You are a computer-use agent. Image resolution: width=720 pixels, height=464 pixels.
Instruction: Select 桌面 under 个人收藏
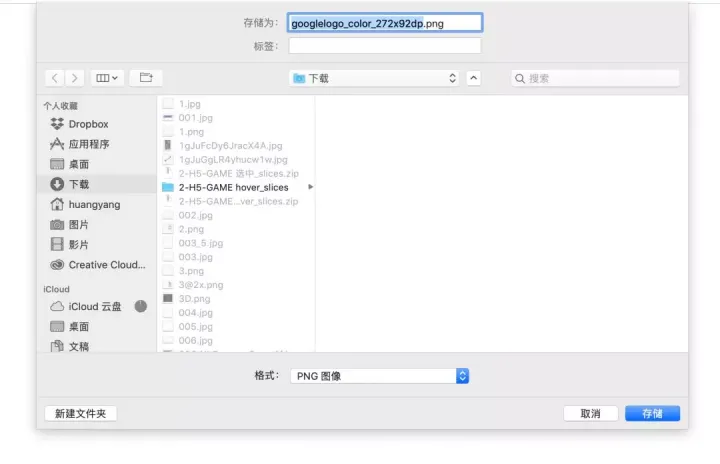(97, 164)
